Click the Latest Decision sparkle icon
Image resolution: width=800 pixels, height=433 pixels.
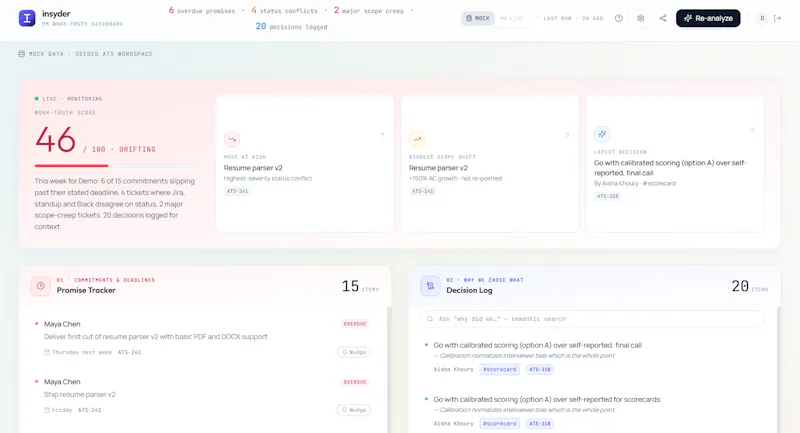[602, 134]
